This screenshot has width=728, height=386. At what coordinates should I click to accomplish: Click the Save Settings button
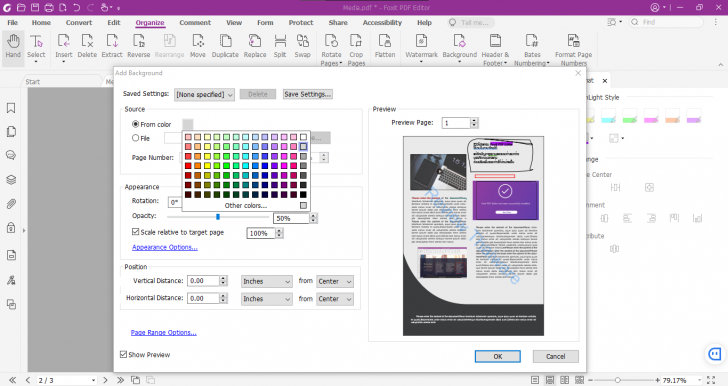click(308, 94)
